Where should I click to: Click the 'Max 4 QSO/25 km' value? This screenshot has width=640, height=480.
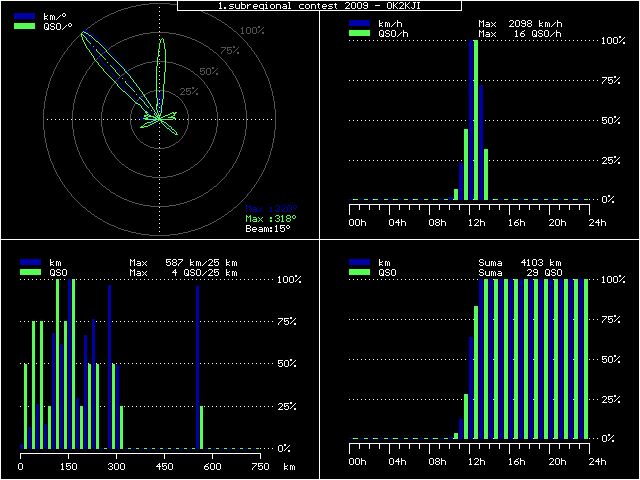click(183, 272)
